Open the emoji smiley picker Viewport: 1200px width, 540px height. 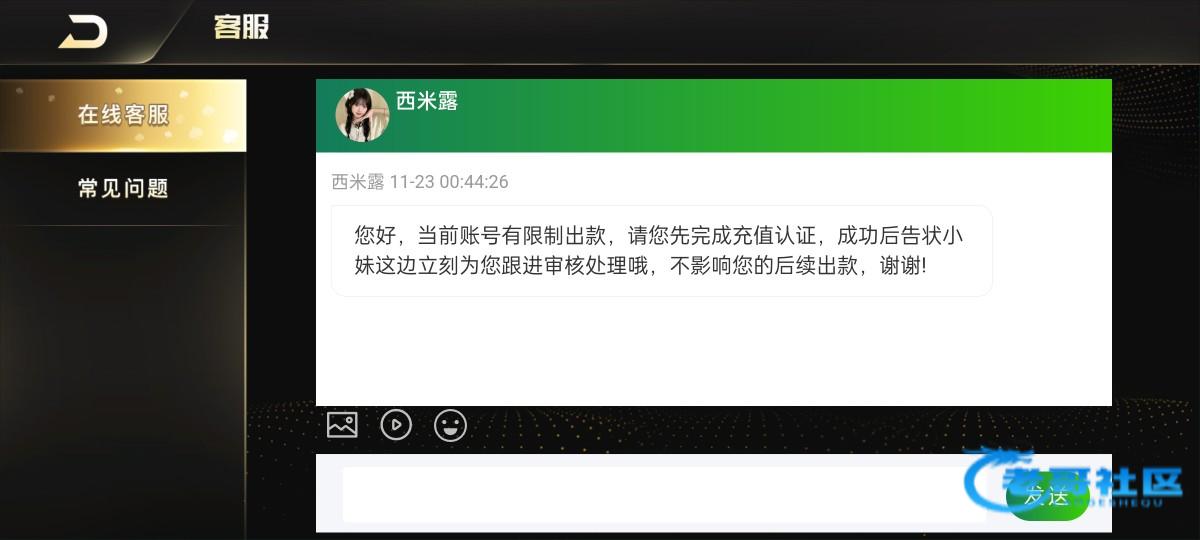450,425
